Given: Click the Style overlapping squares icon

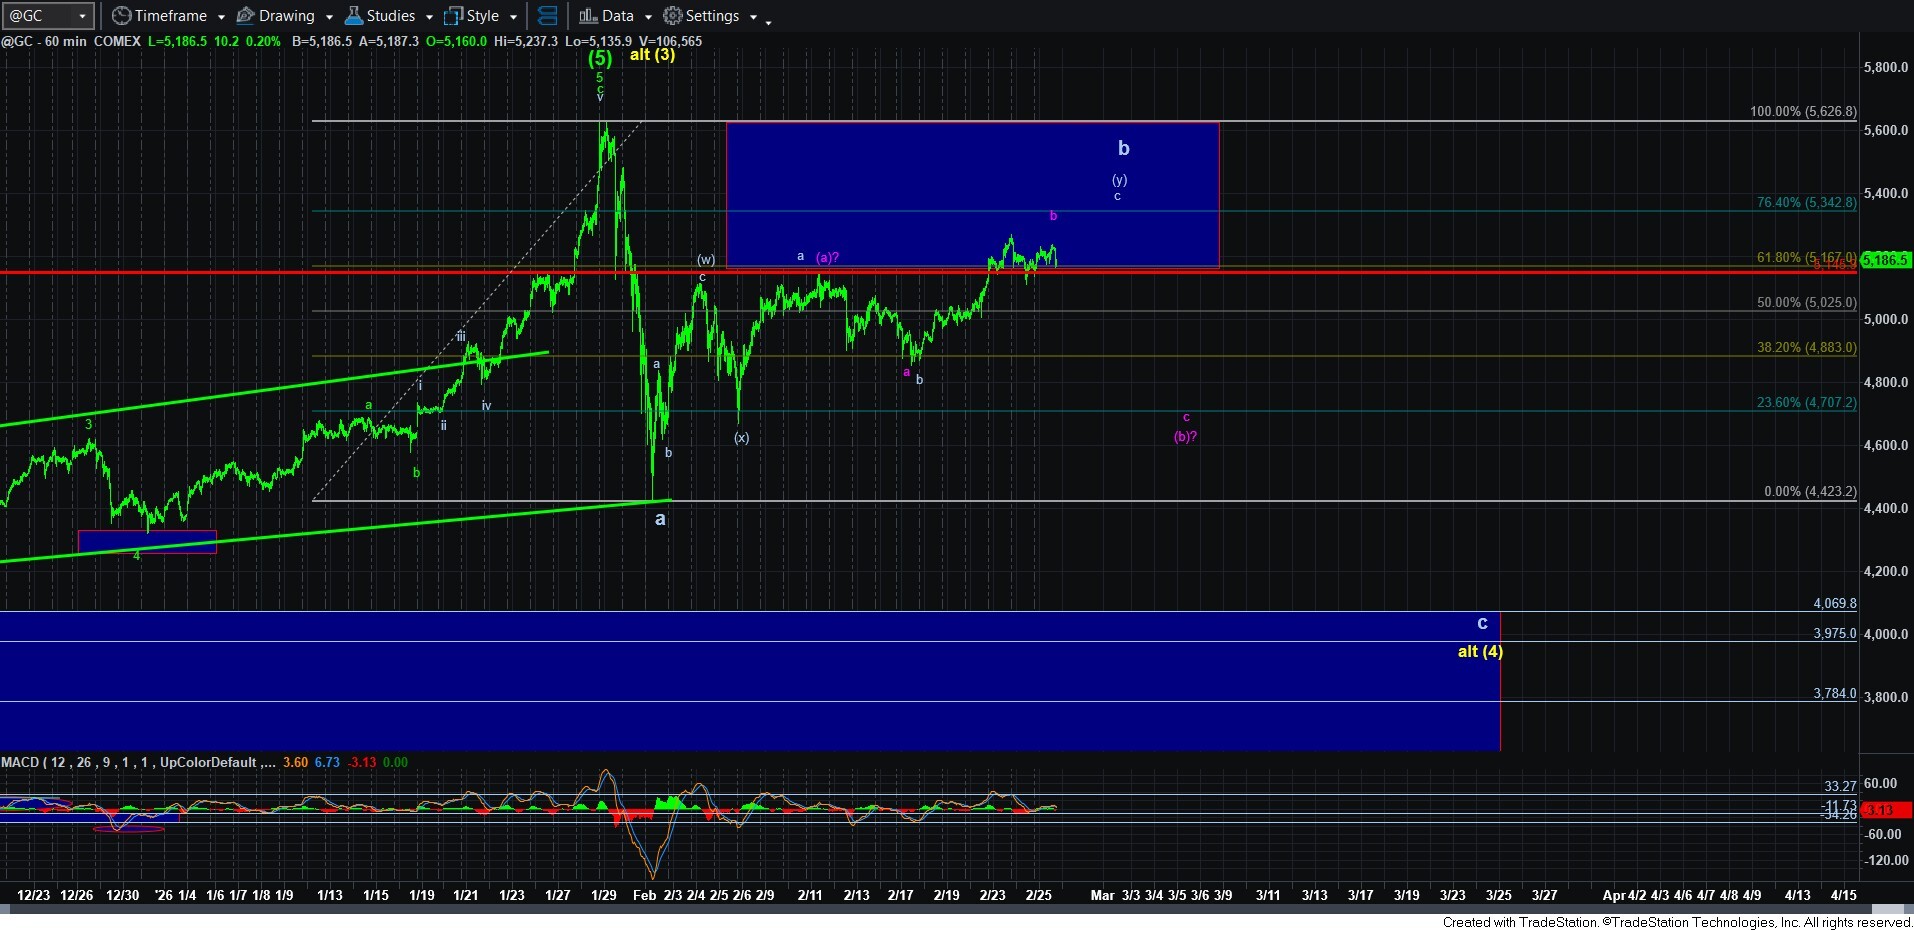Looking at the screenshot, I should pos(453,16).
